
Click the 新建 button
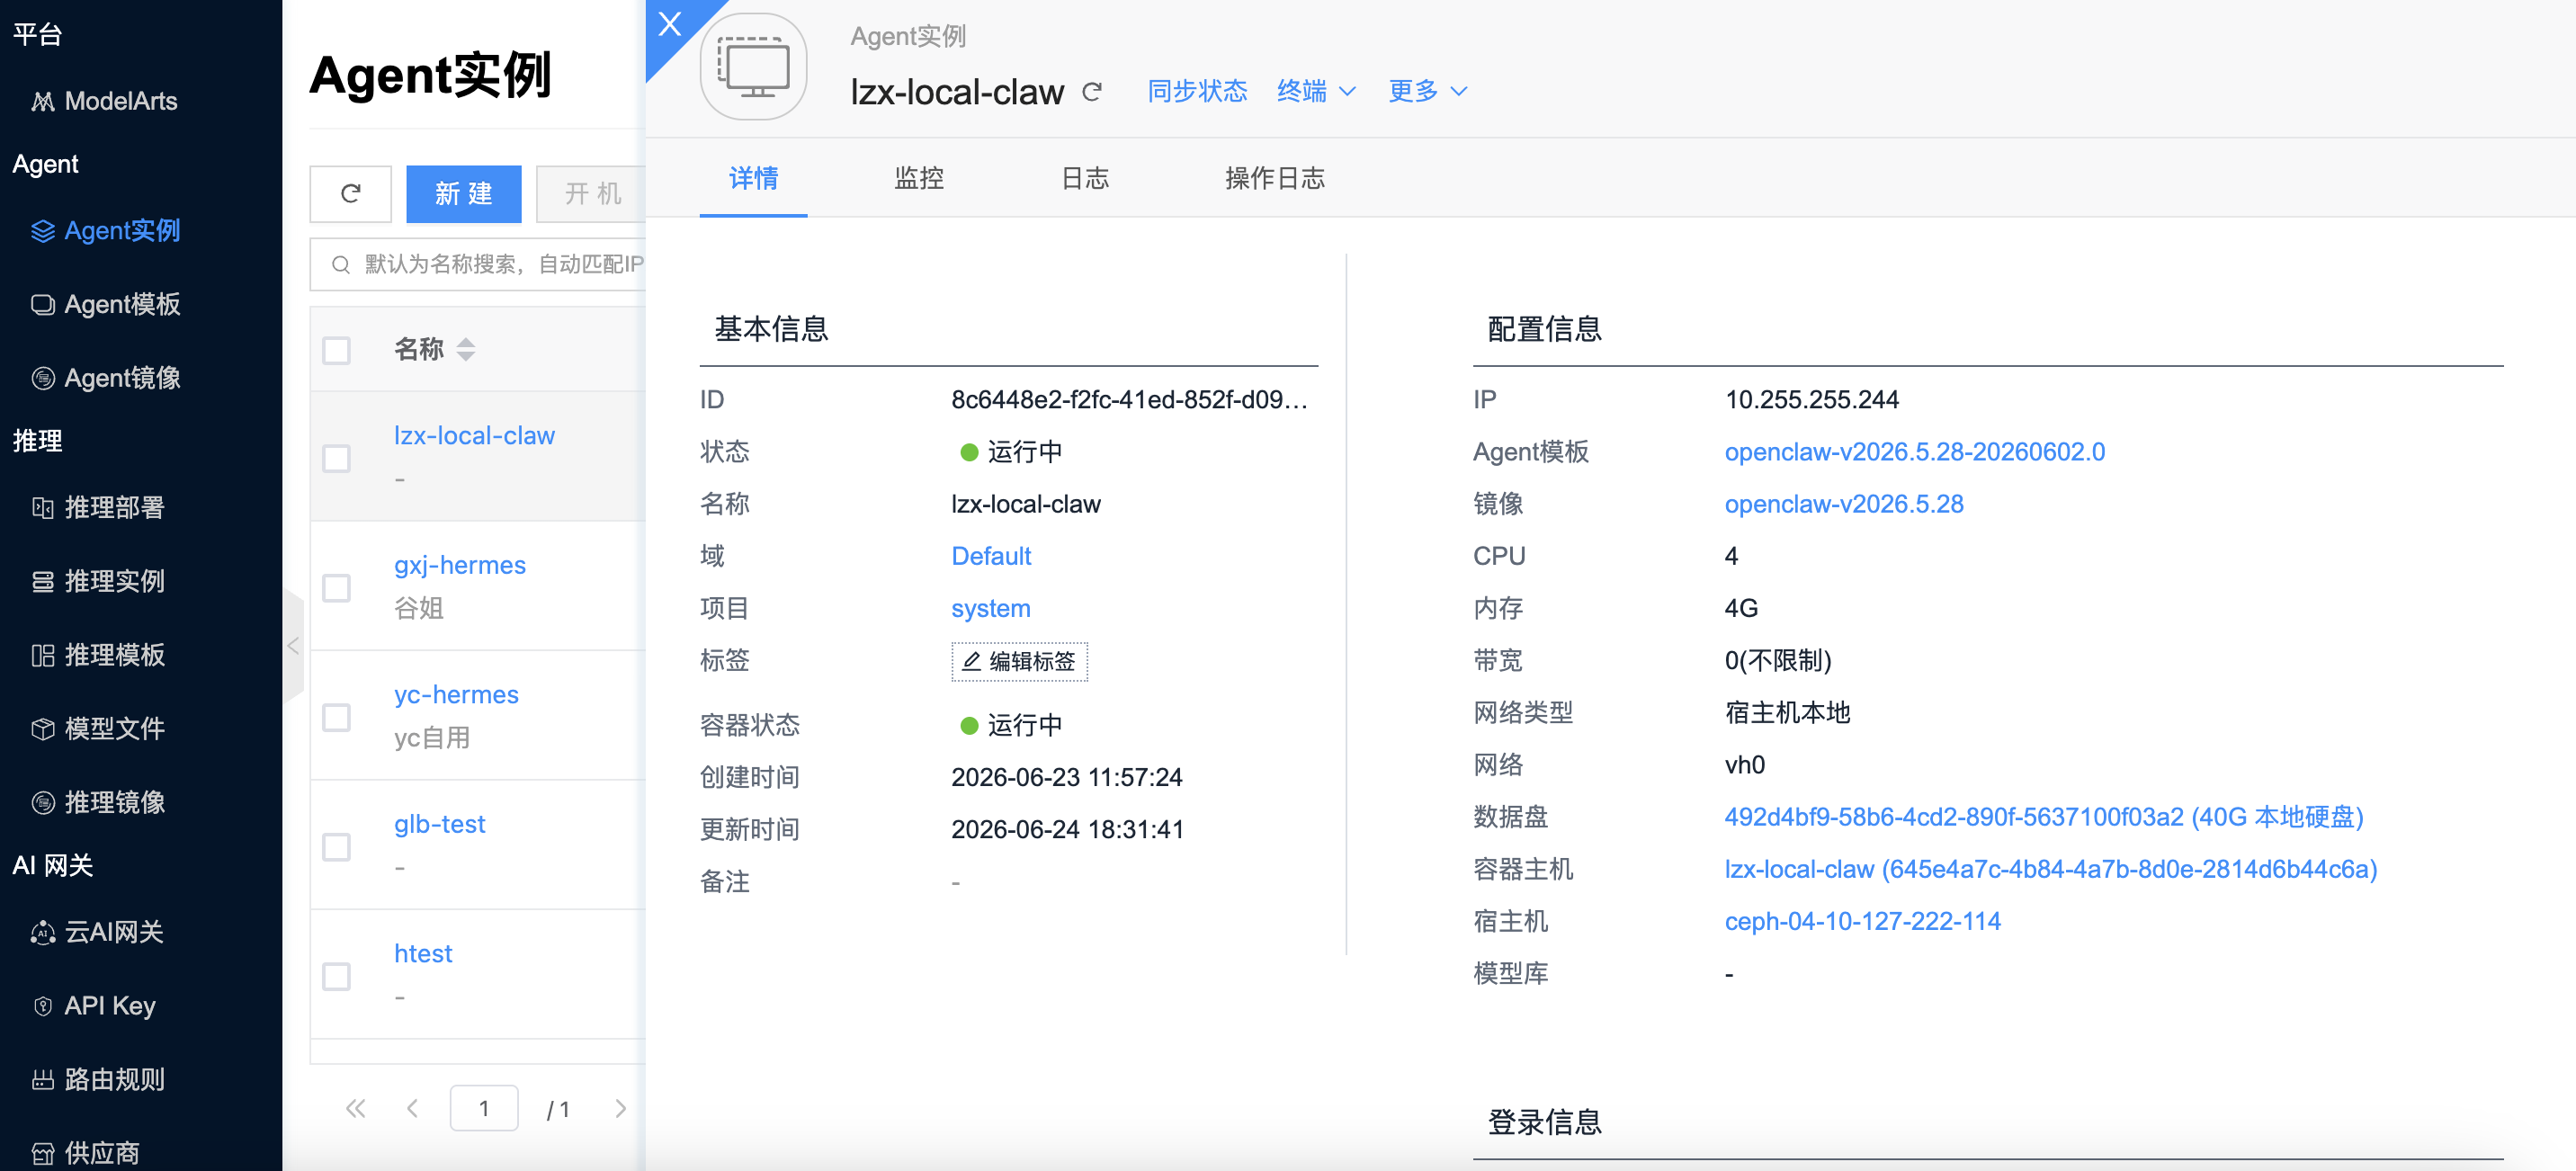point(463,193)
